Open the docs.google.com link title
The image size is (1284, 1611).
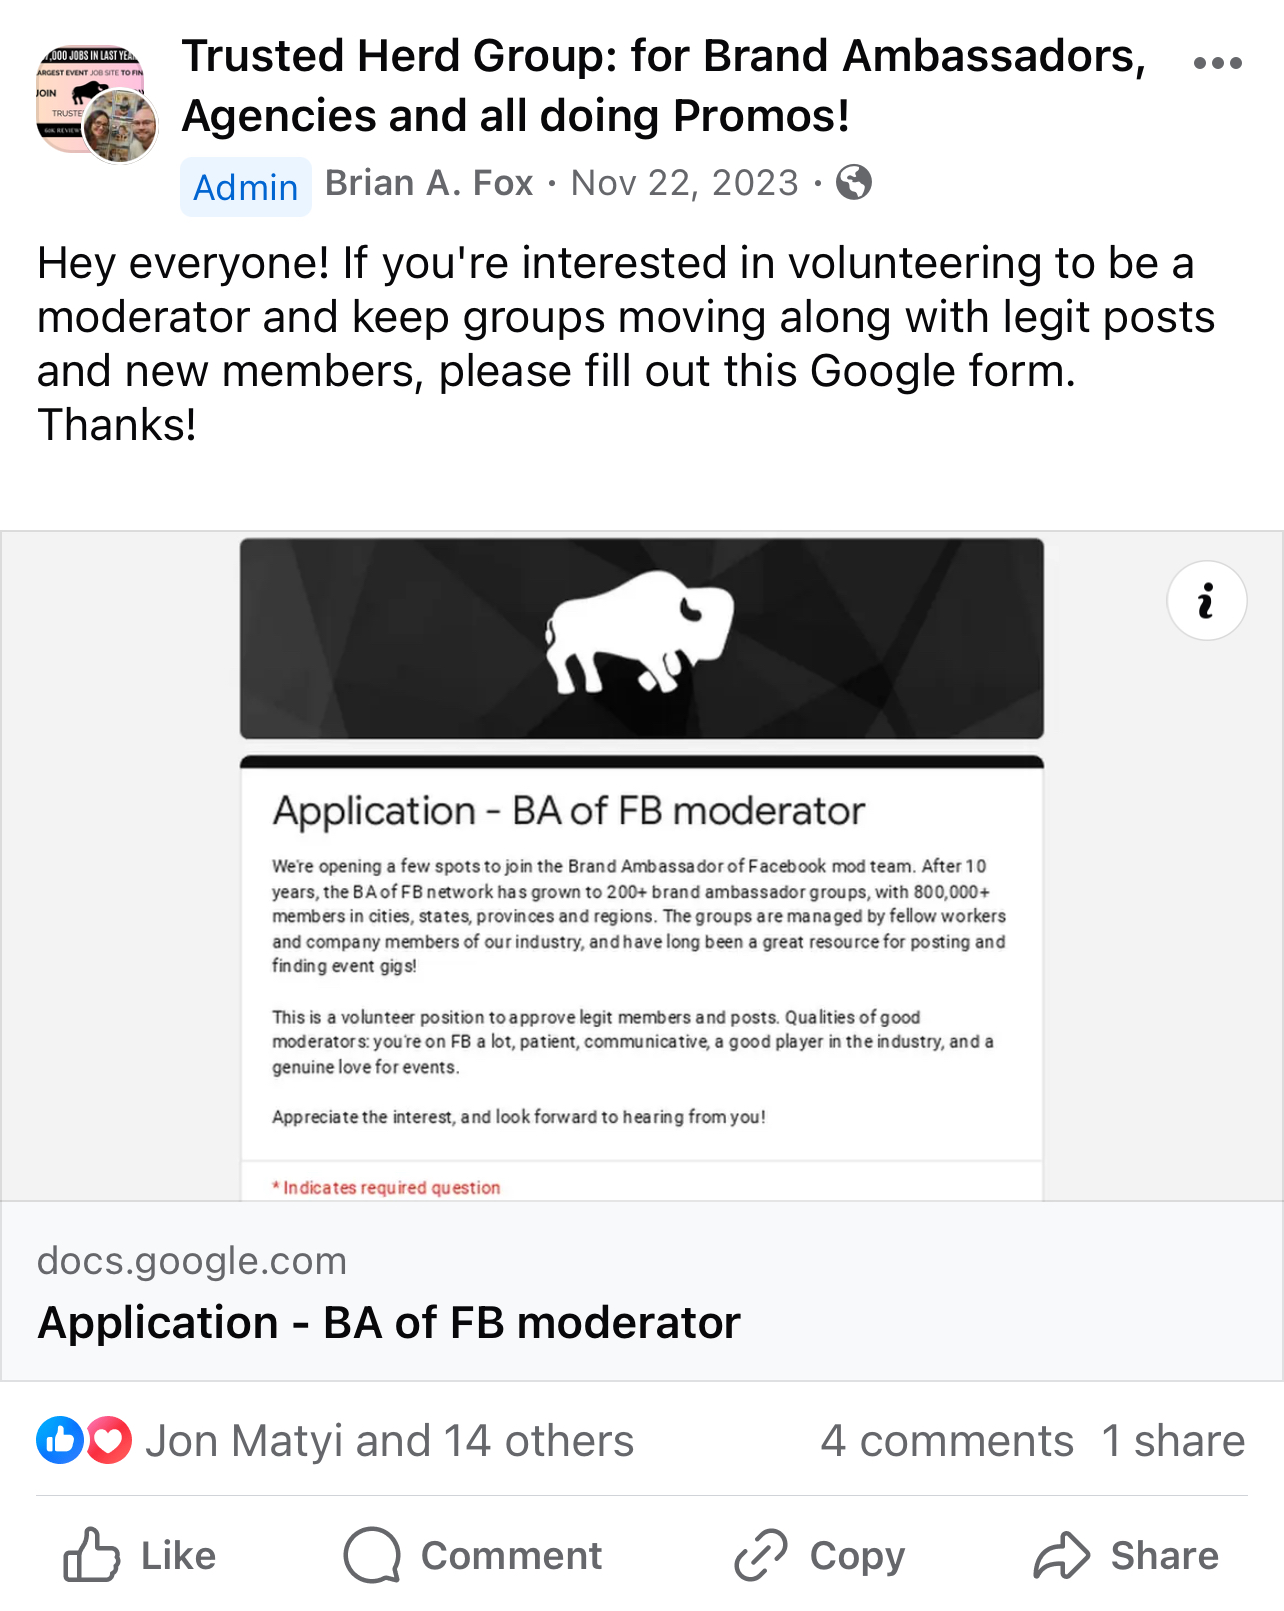(389, 1322)
